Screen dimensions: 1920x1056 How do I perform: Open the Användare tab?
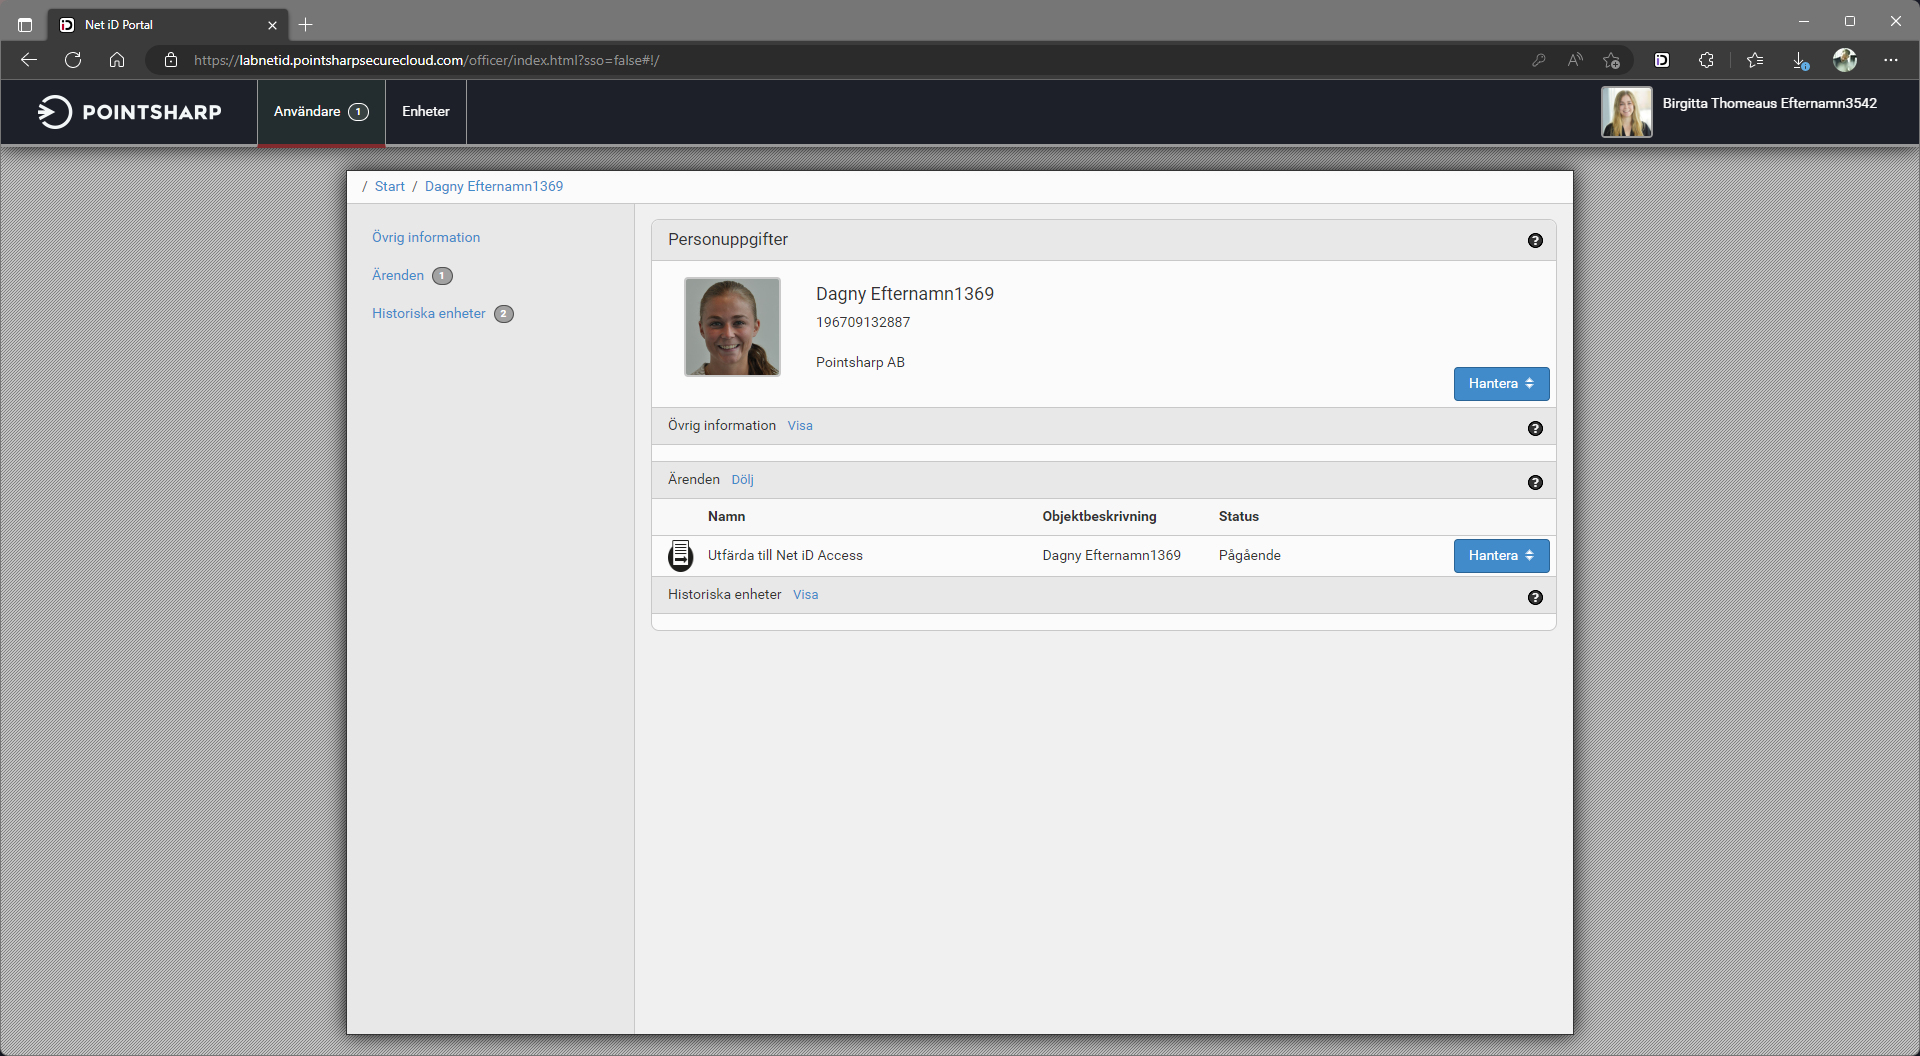pyautogui.click(x=321, y=112)
